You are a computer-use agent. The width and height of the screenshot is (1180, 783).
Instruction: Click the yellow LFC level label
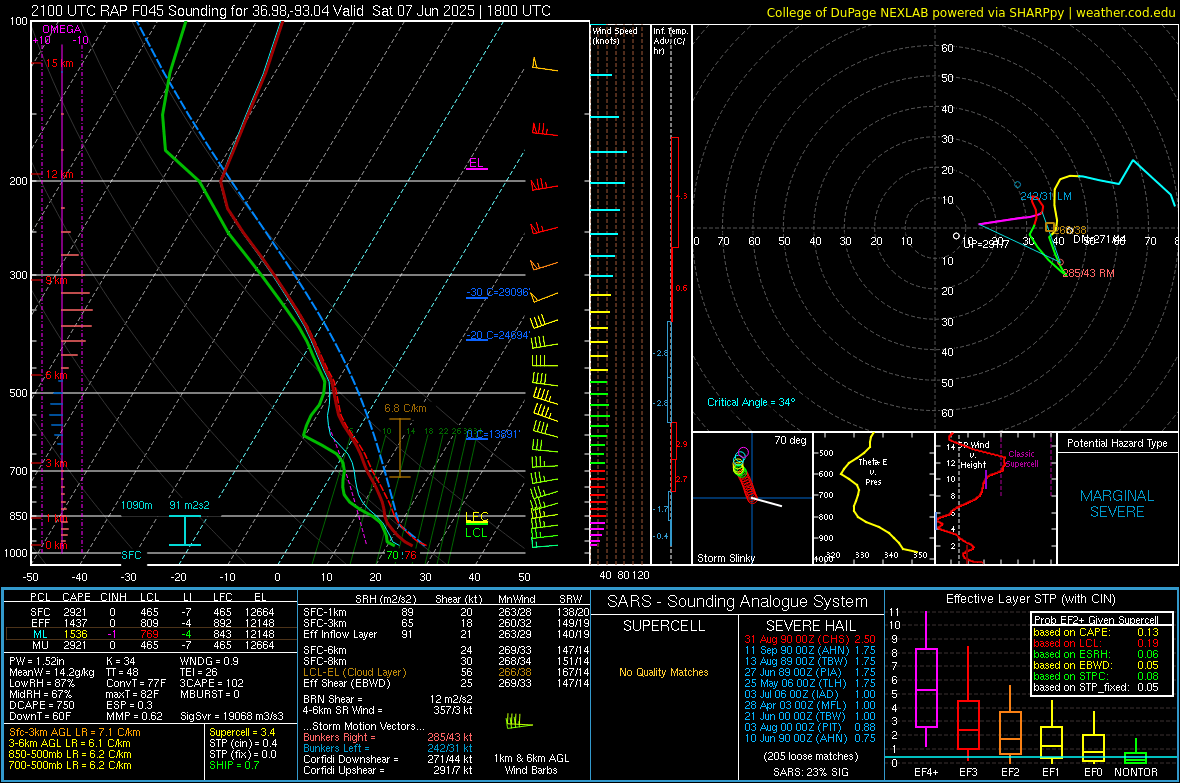click(476, 516)
